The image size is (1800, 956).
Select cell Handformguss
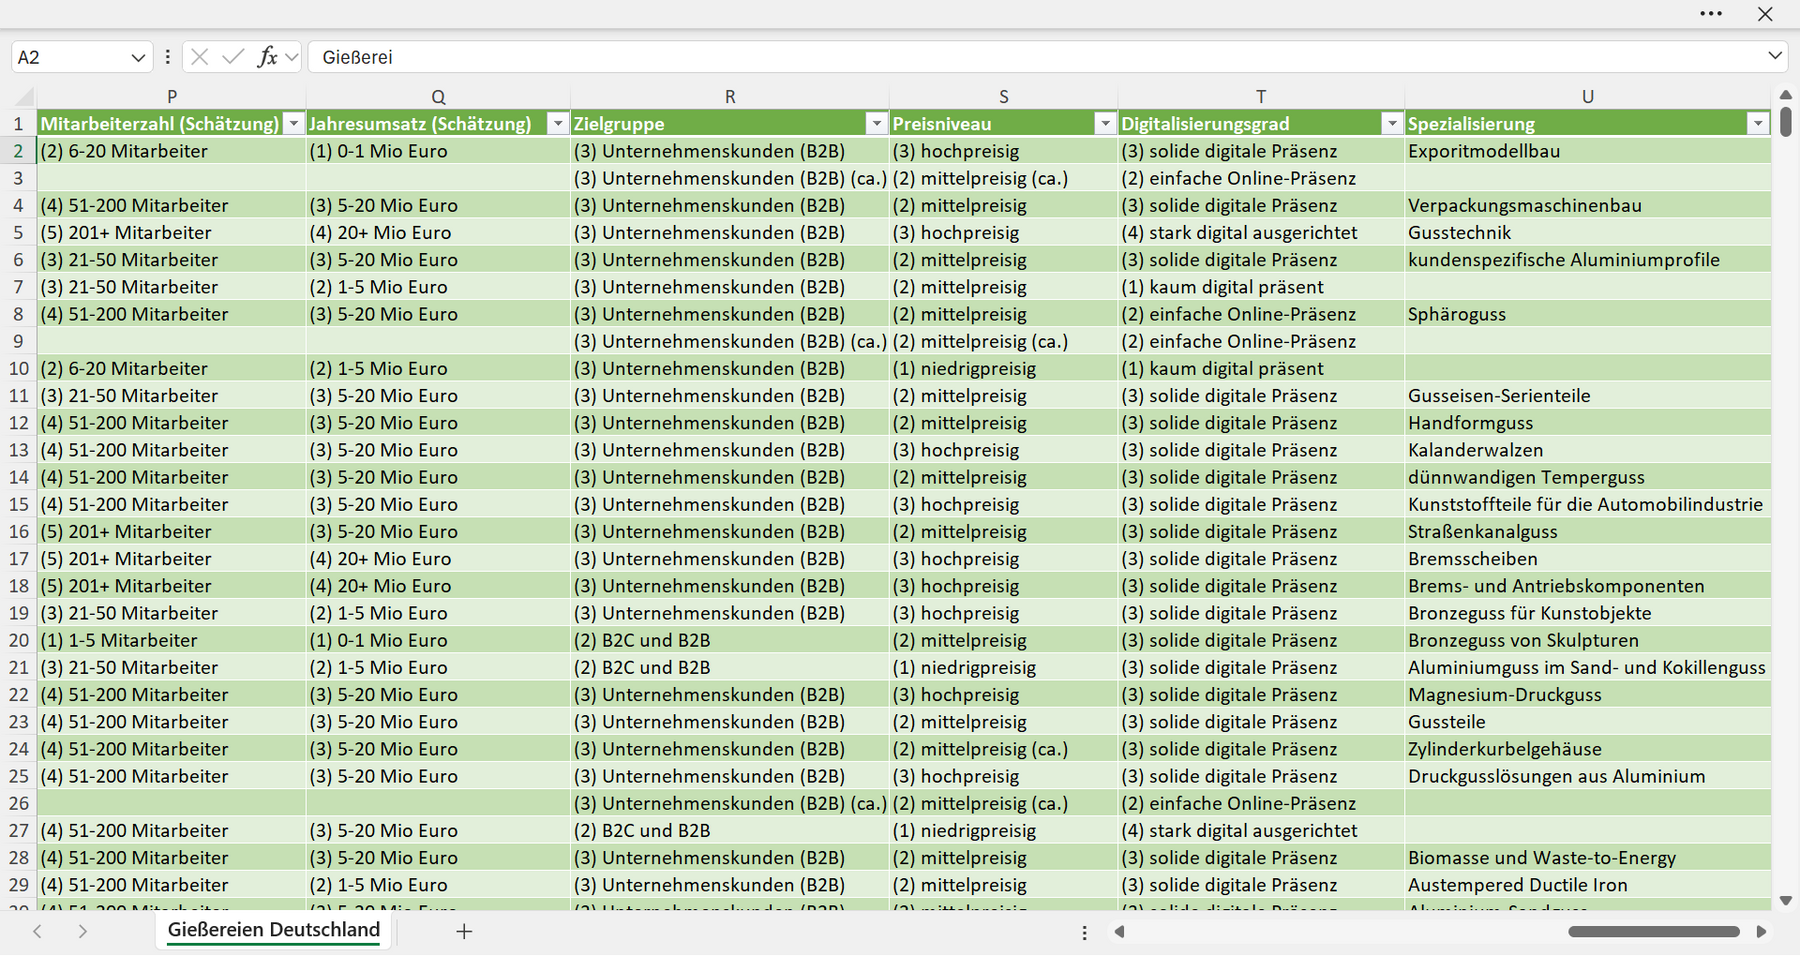(x=1588, y=423)
